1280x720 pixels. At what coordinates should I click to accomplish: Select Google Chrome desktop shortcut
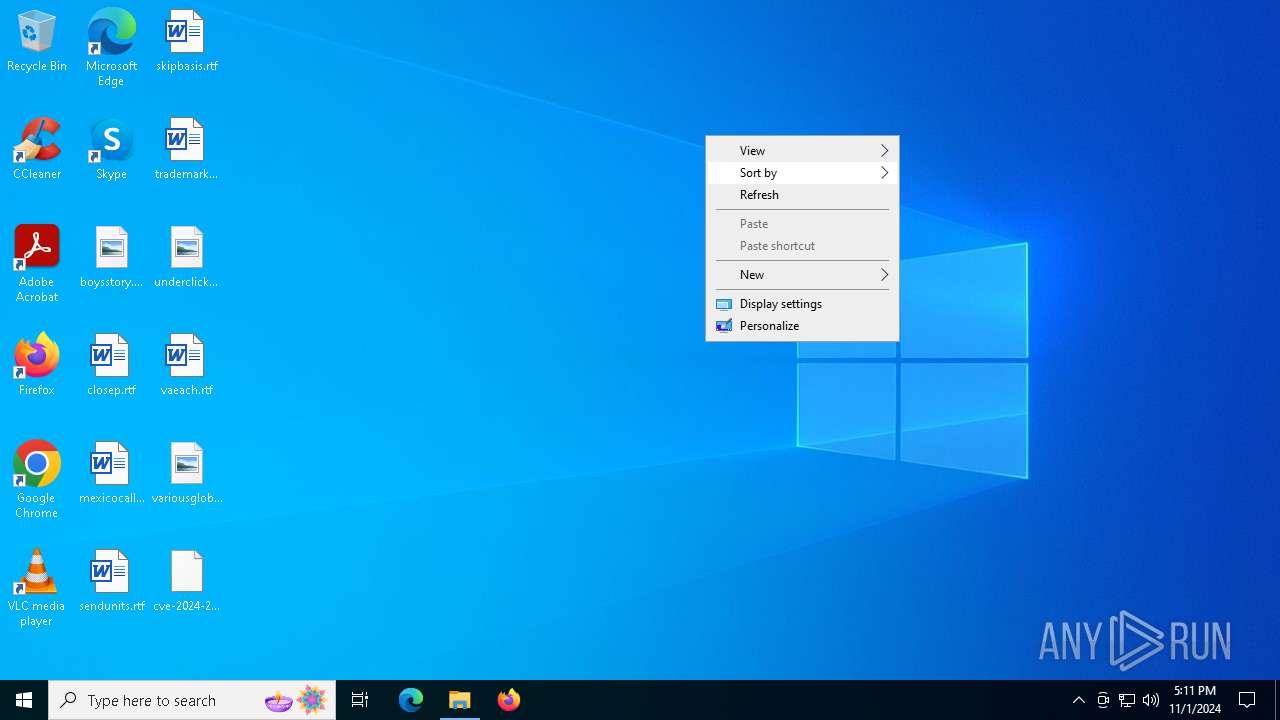pos(37,480)
